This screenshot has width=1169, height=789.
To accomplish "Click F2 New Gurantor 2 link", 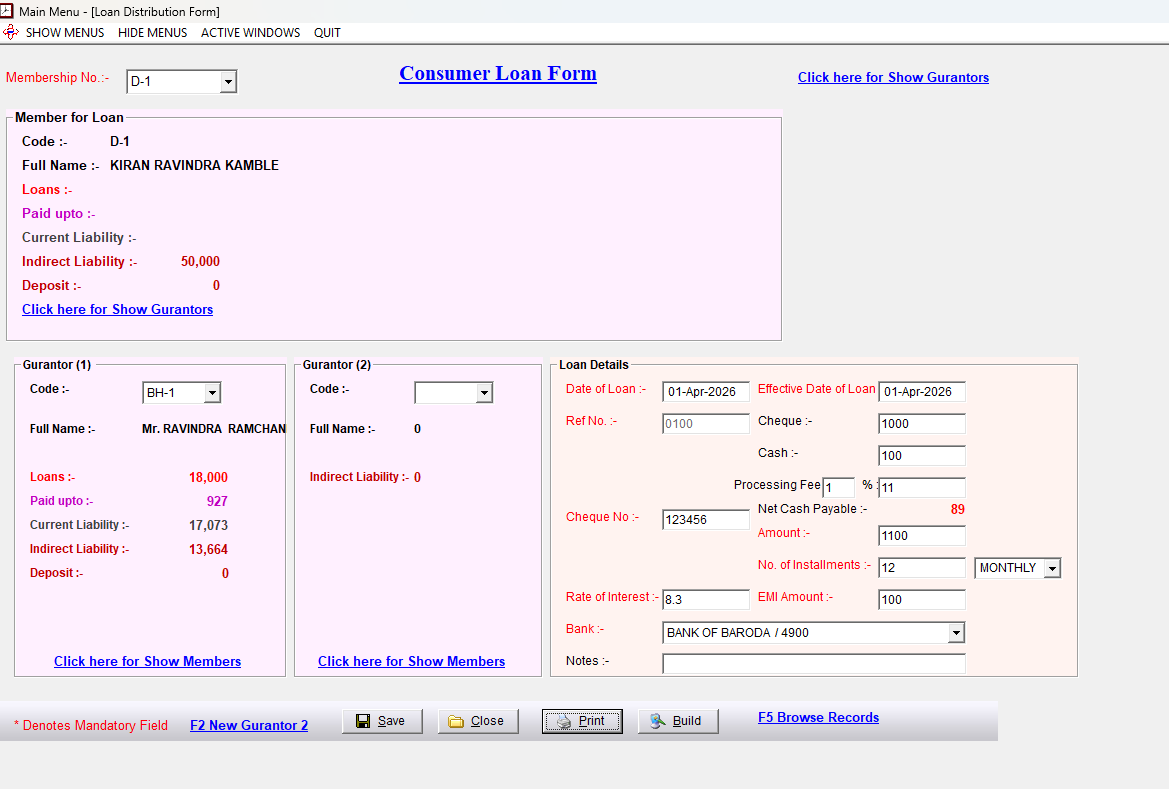I will [249, 726].
